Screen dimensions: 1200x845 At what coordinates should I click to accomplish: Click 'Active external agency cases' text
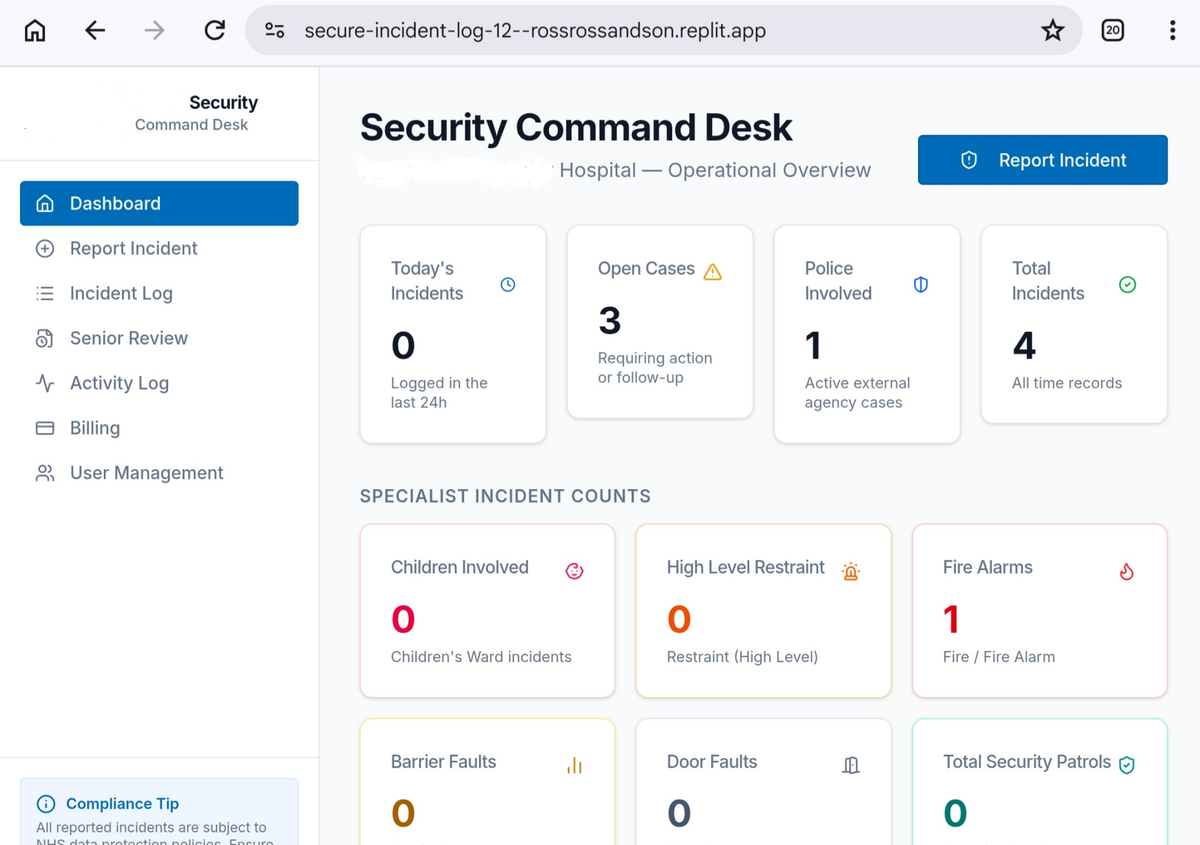coord(858,393)
